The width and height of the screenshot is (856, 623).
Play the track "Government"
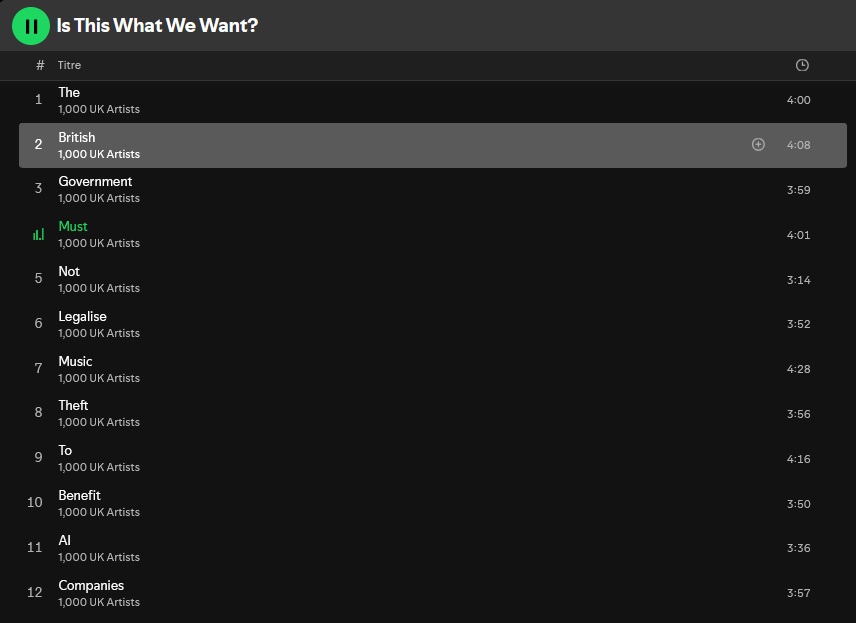95,181
